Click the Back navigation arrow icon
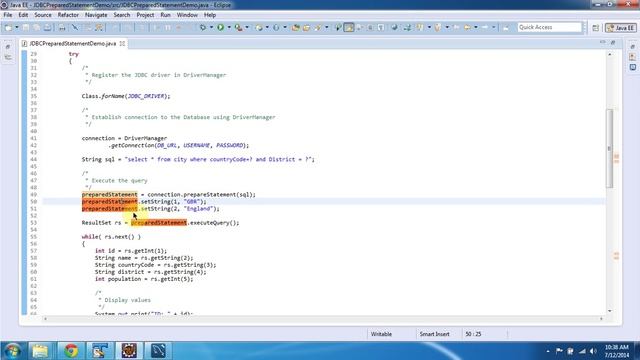 pos(467,27)
